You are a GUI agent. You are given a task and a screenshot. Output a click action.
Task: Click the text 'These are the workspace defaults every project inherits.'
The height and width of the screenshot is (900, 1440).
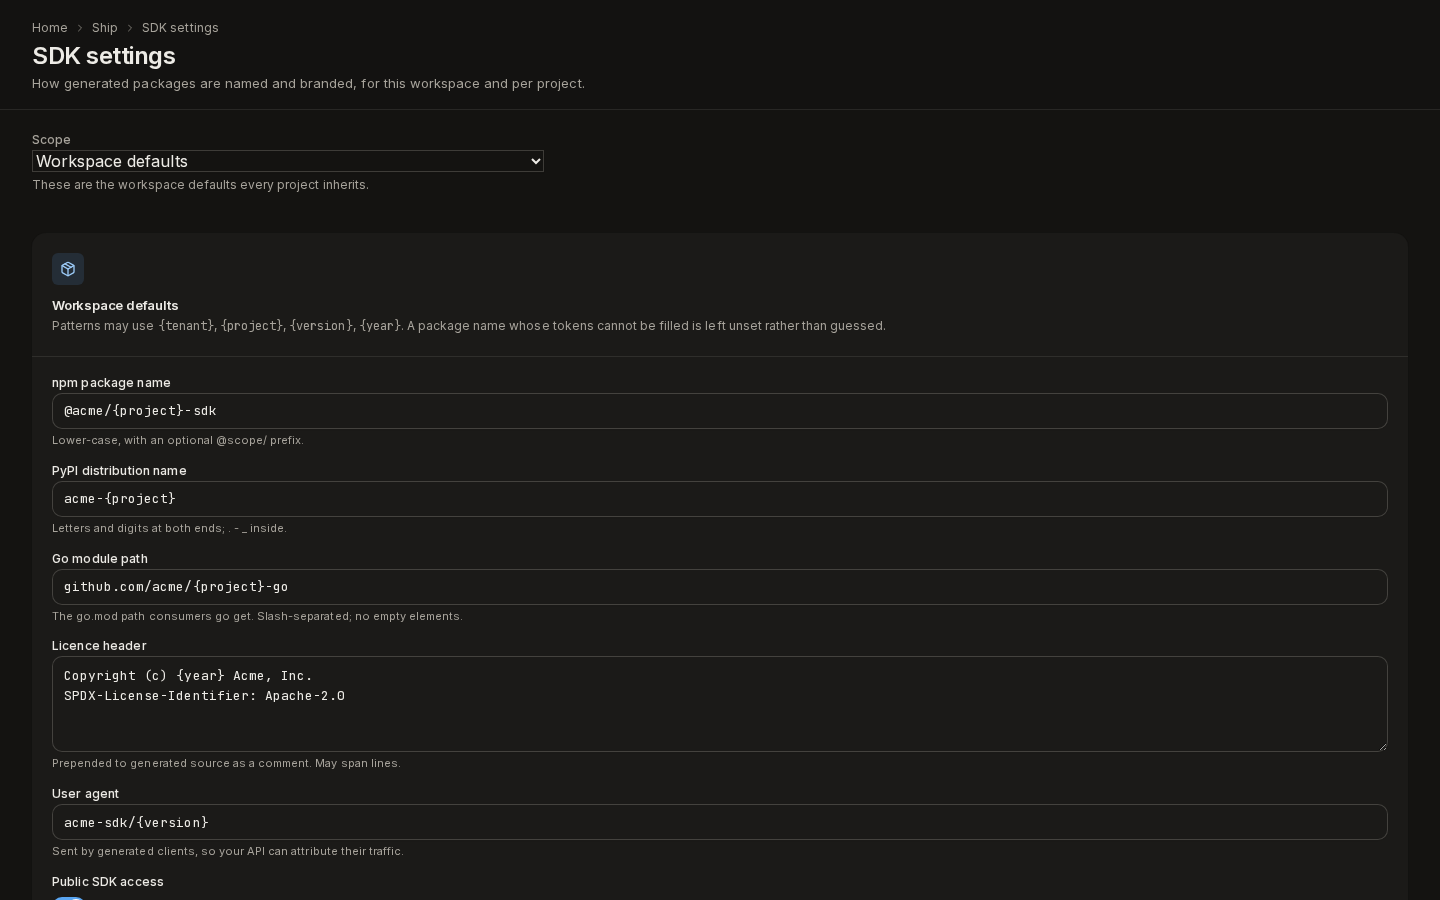(x=200, y=185)
